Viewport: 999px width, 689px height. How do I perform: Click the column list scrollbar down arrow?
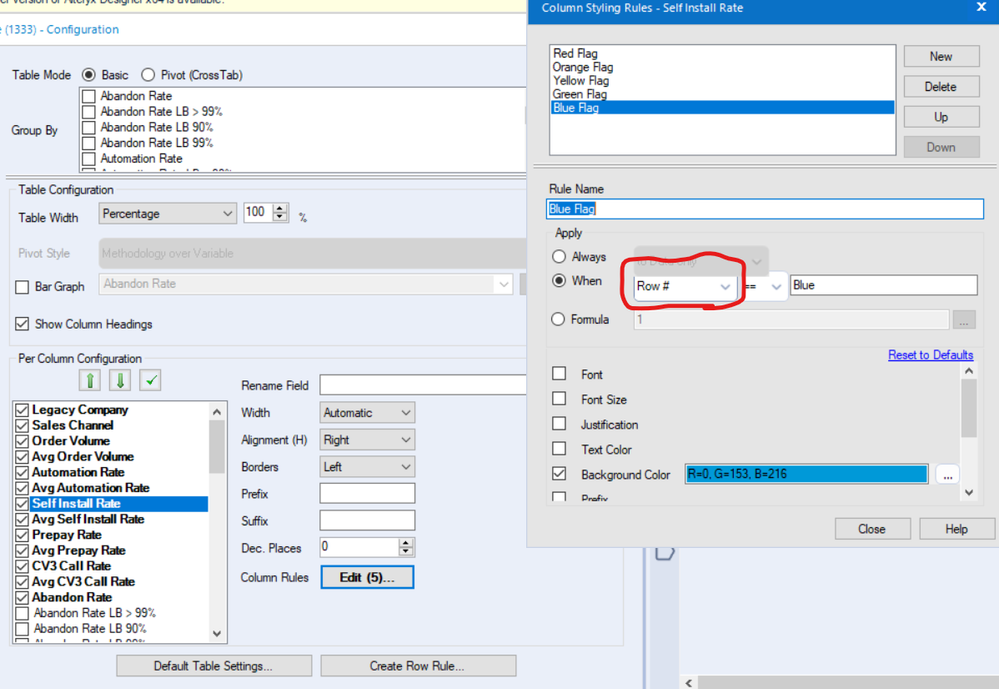[x=217, y=634]
